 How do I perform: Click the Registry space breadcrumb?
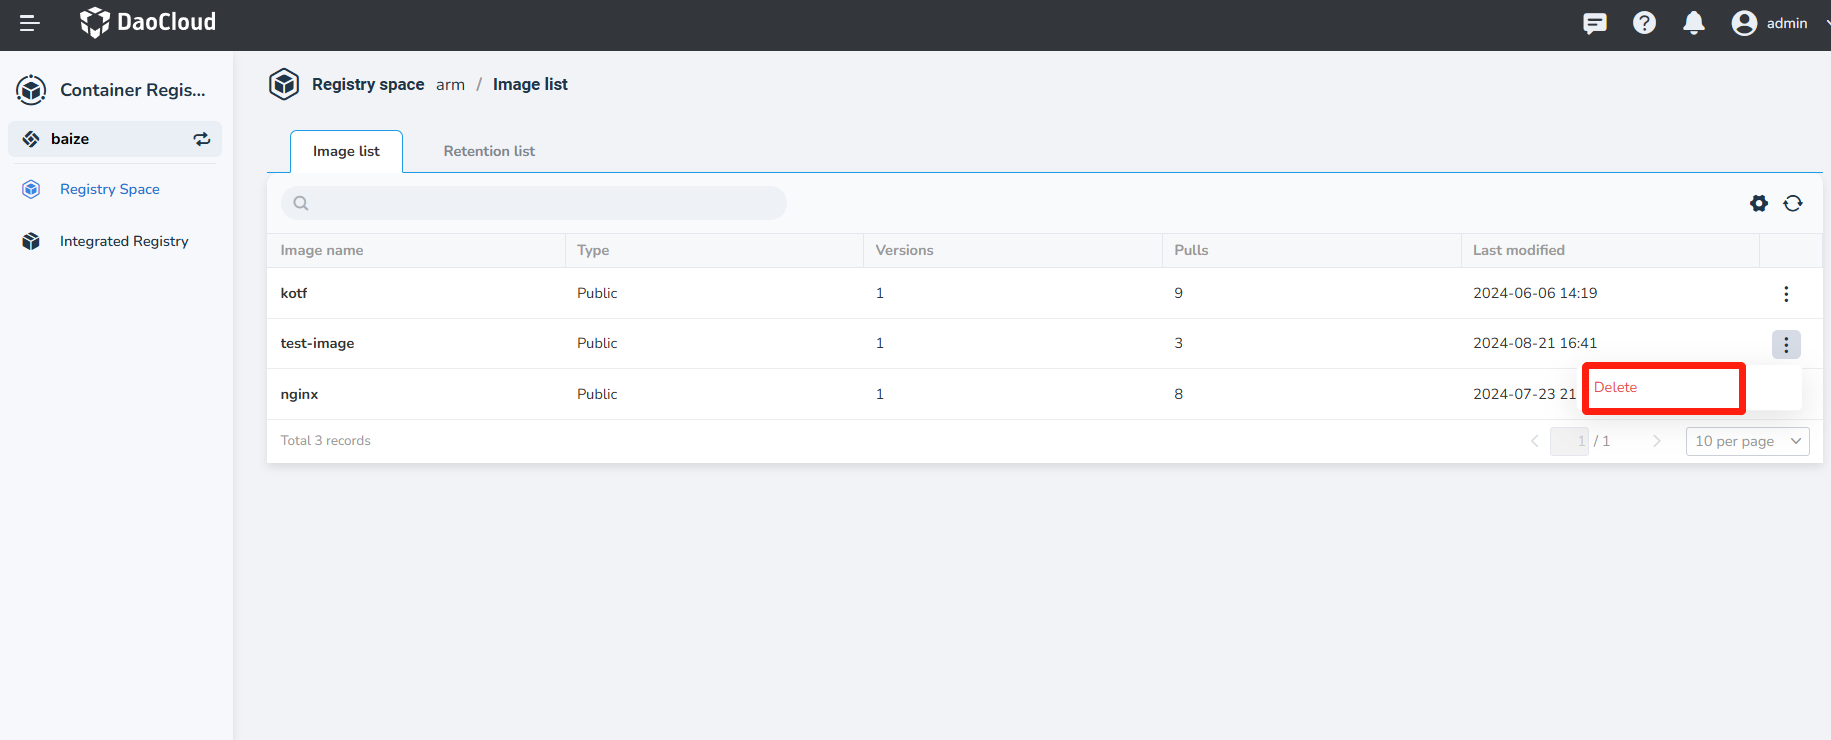click(x=367, y=84)
